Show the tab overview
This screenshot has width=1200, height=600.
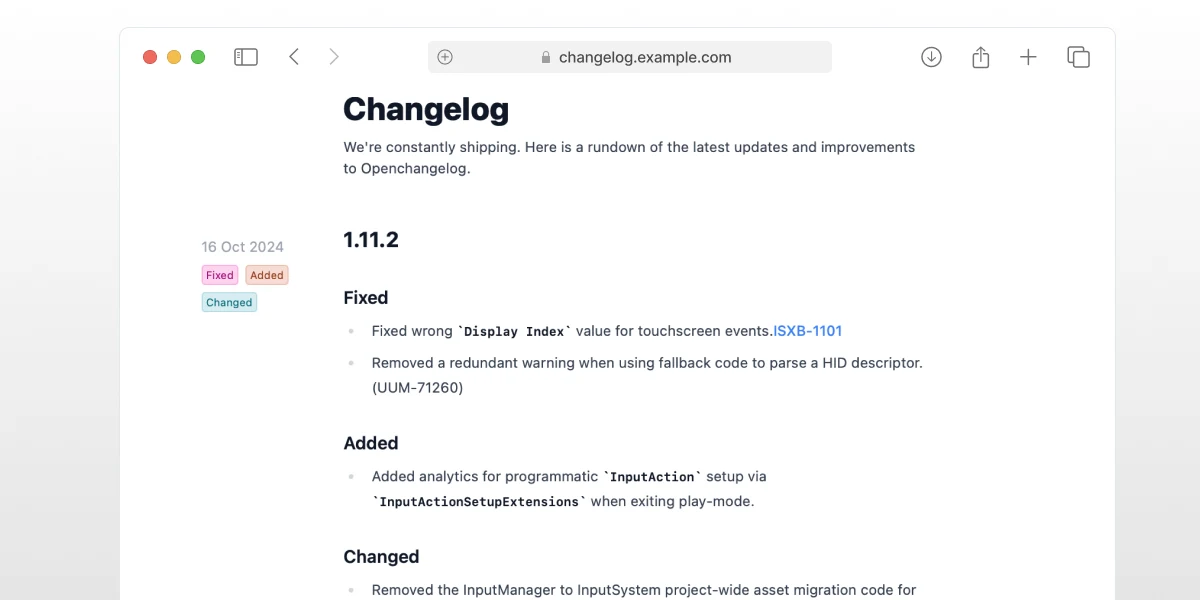click(x=1078, y=57)
